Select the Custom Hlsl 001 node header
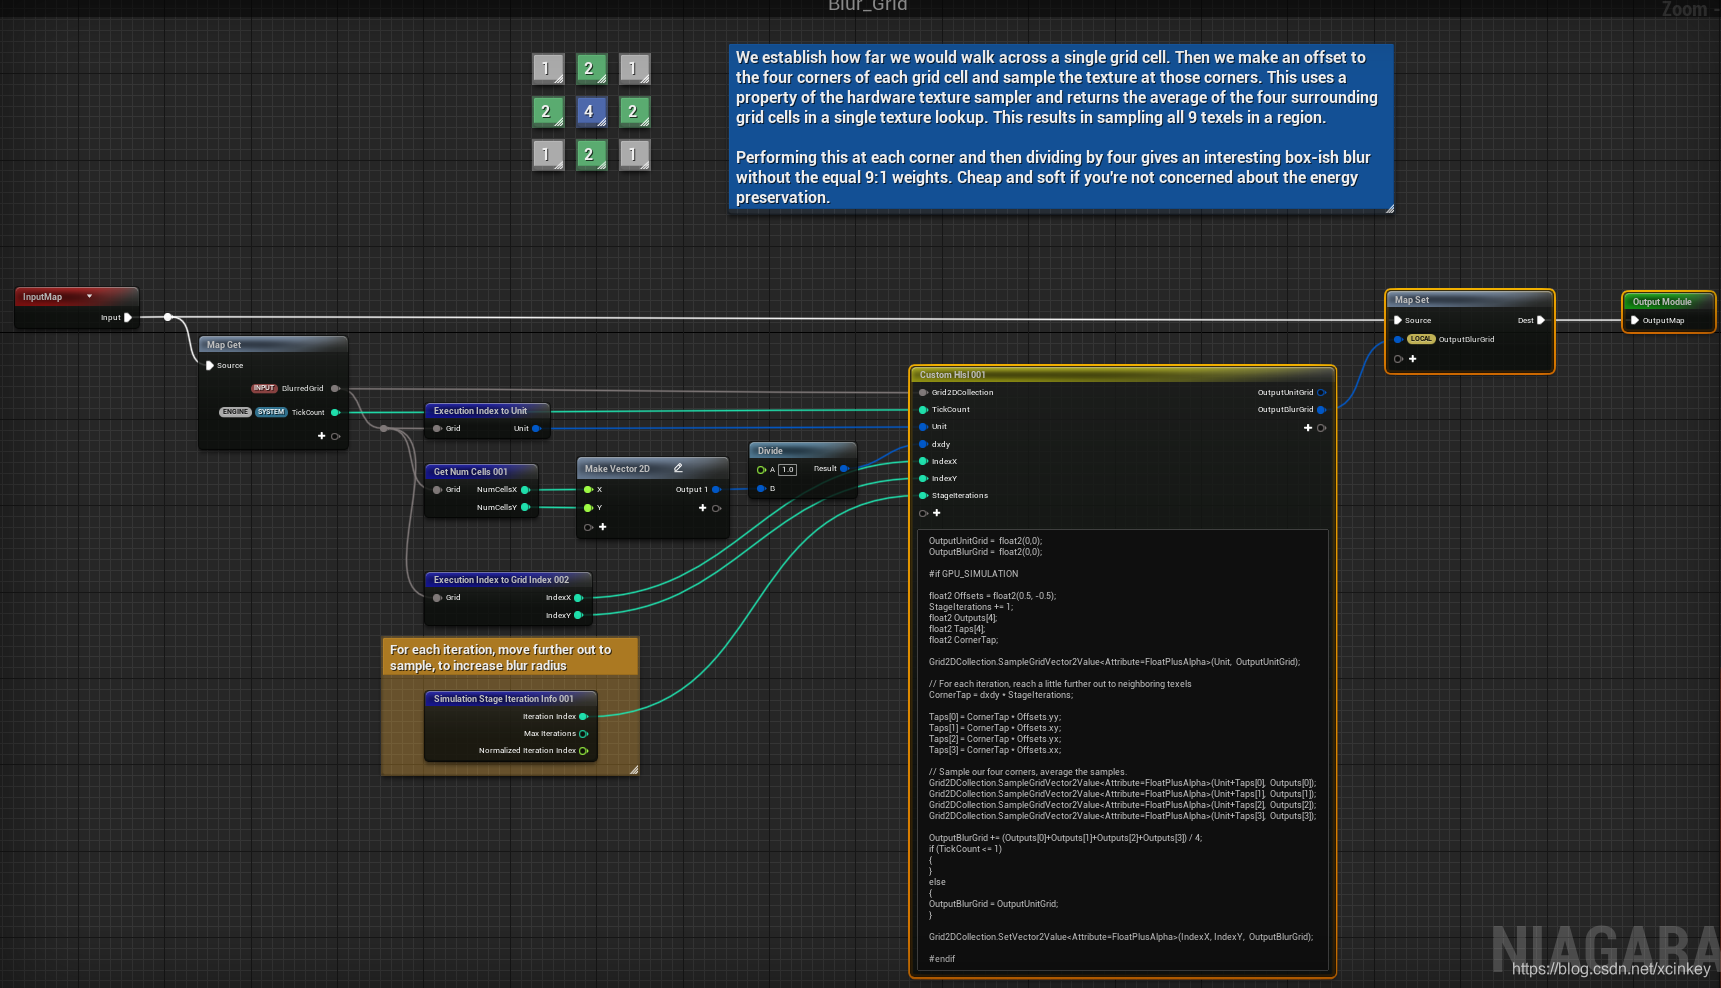 (x=1122, y=374)
